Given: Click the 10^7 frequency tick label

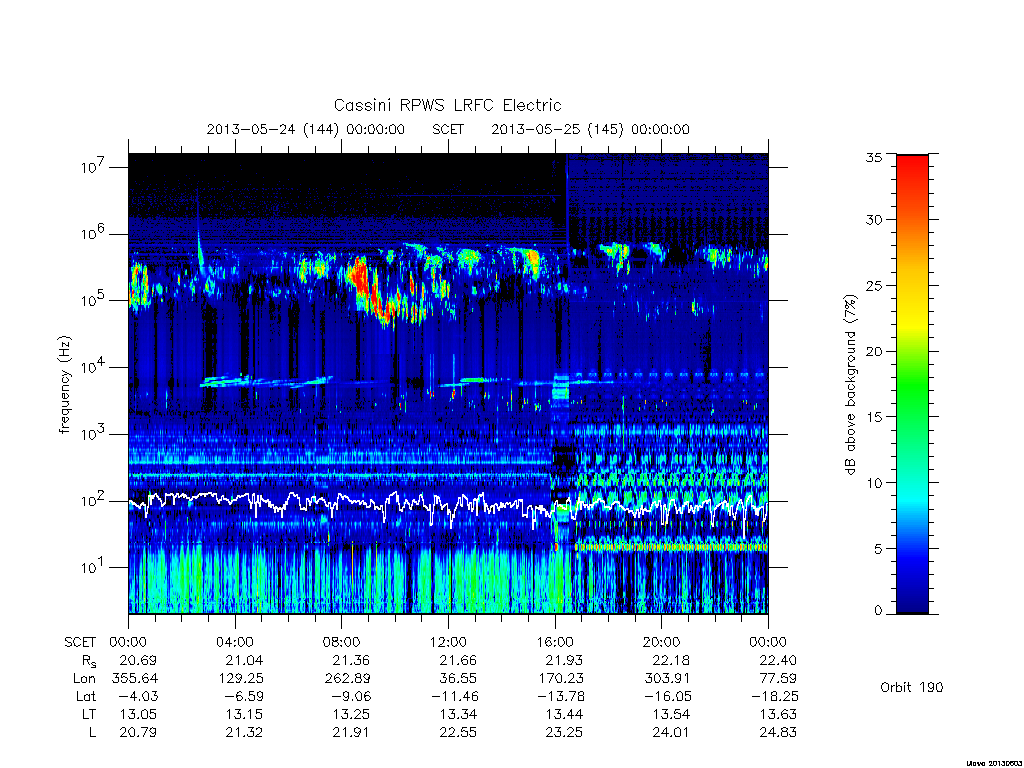Looking at the screenshot, I should (x=93, y=167).
